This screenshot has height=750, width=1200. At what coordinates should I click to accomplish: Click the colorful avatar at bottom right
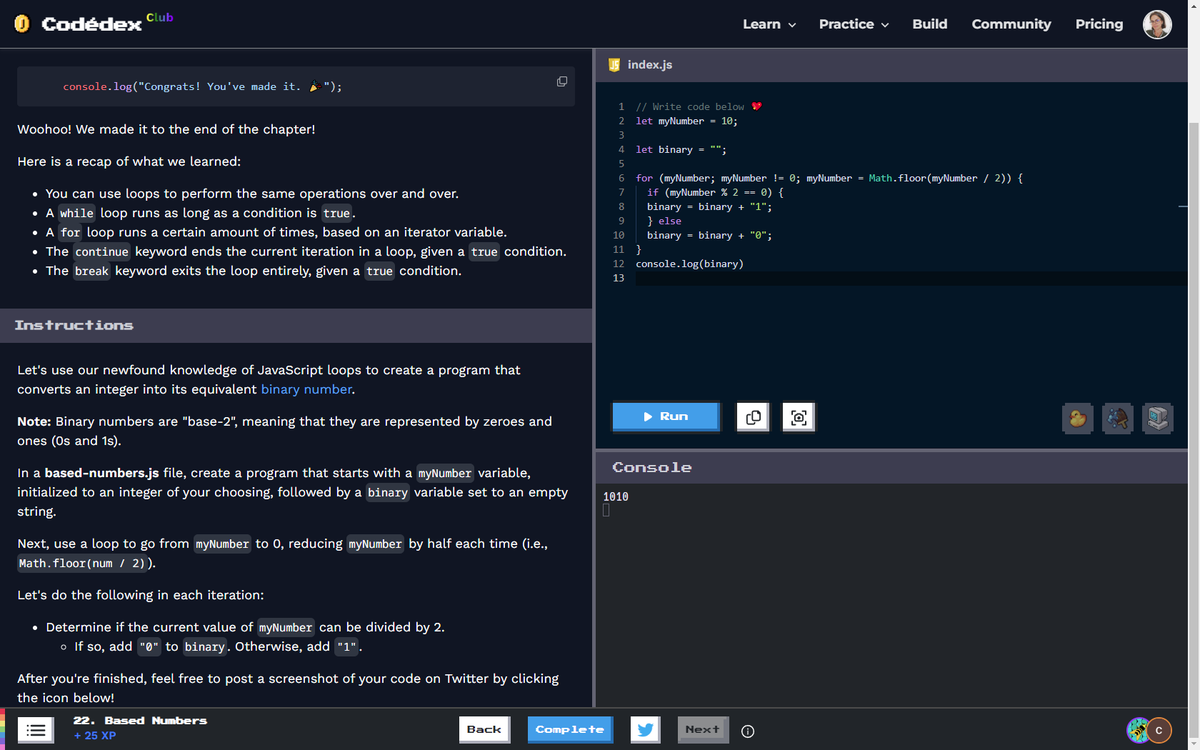point(1139,730)
